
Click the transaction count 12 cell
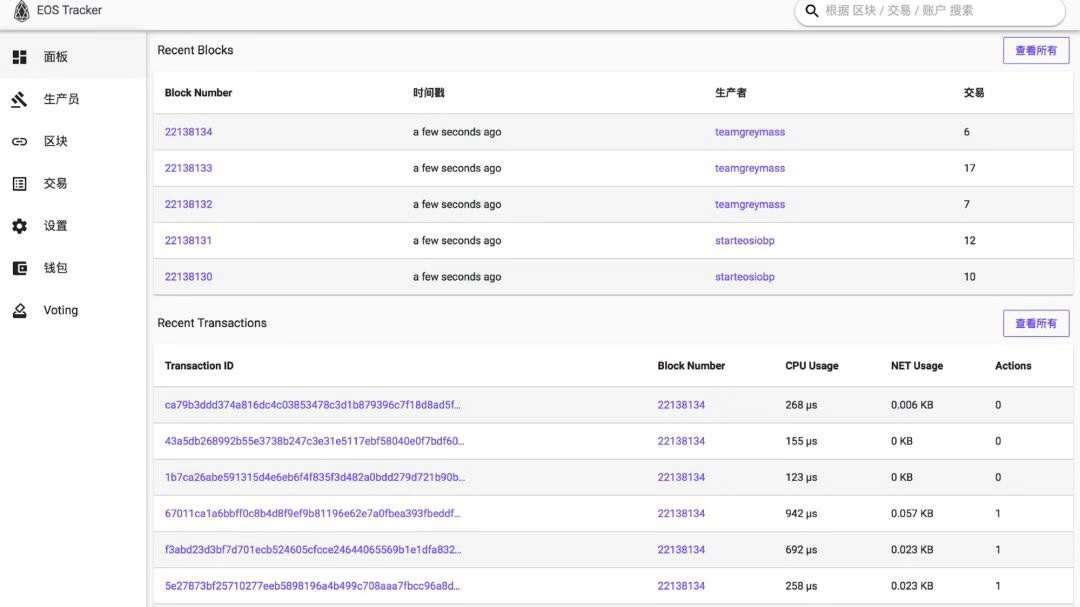(969, 240)
